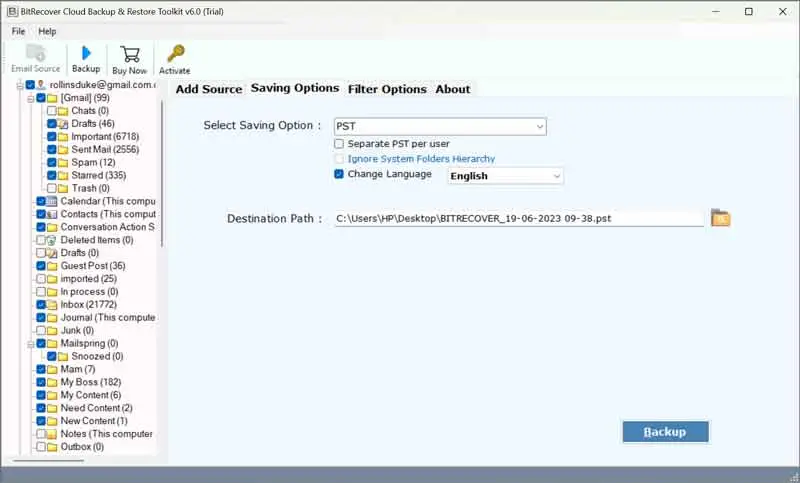Viewport: 800px width, 483px height.
Task: Click the Spam folder icon
Action: tap(63, 163)
